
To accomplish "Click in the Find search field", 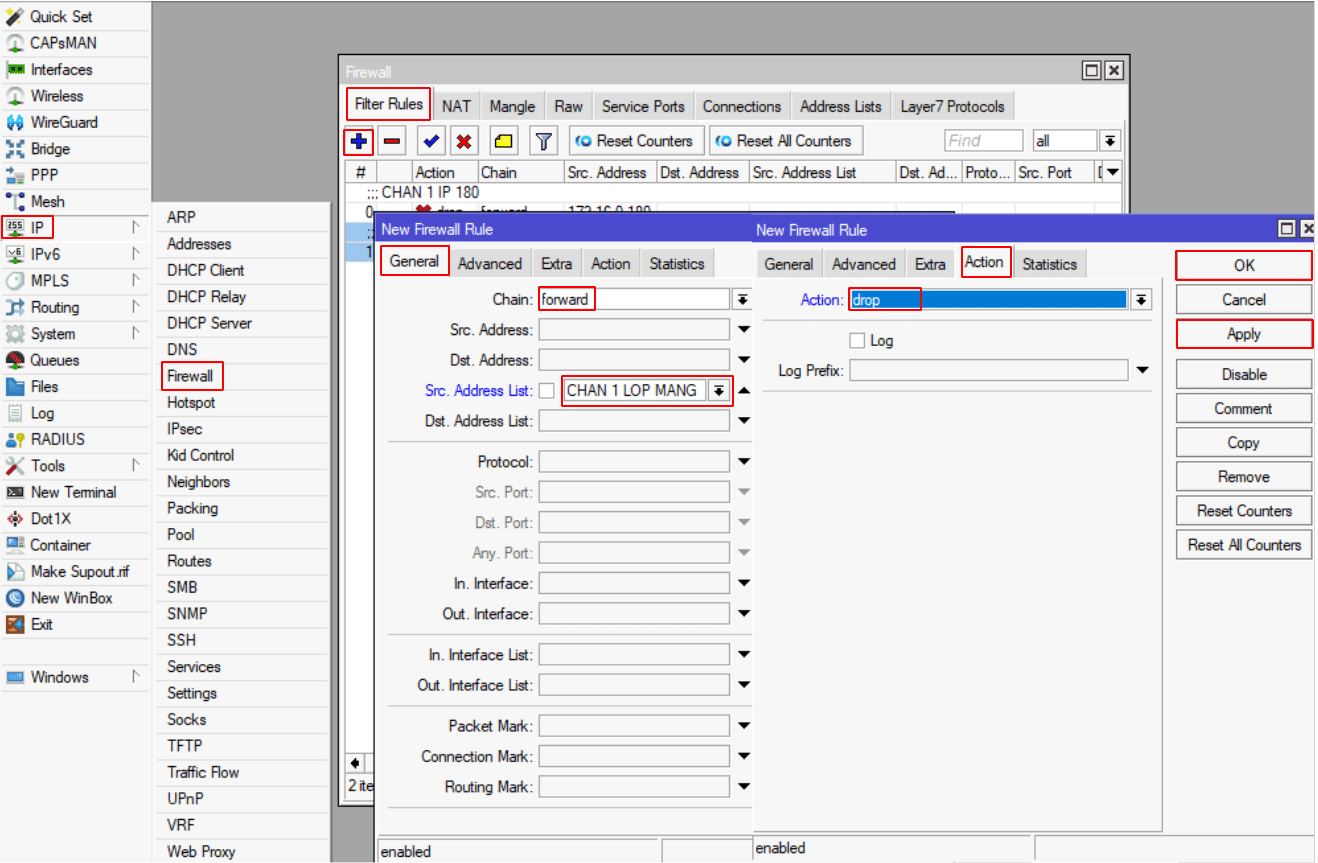I will click(x=983, y=141).
